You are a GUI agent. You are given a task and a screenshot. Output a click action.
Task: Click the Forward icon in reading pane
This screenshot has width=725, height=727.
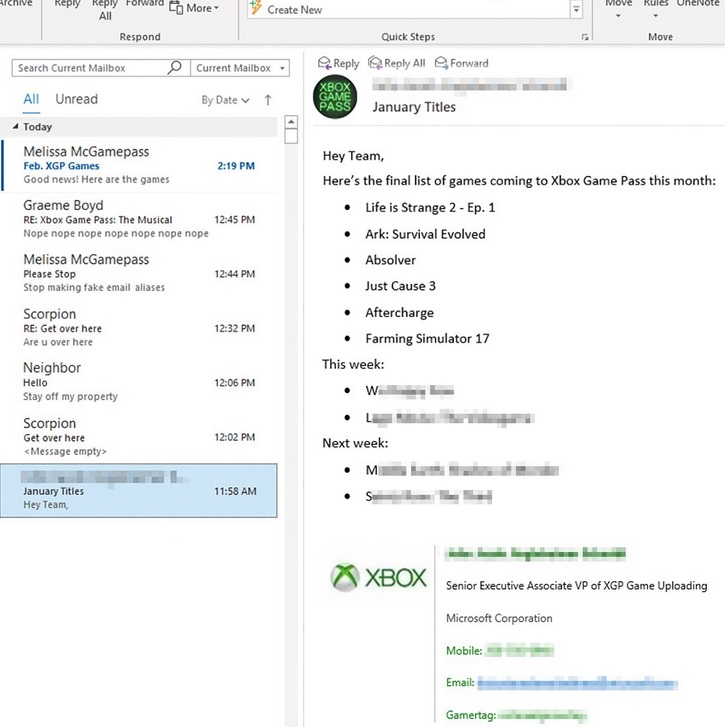point(441,63)
